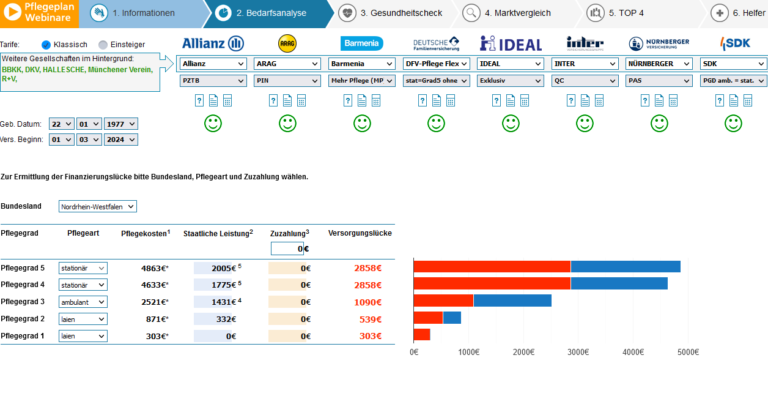Click the help question icon under Allianz

pyautogui.click(x=198, y=100)
